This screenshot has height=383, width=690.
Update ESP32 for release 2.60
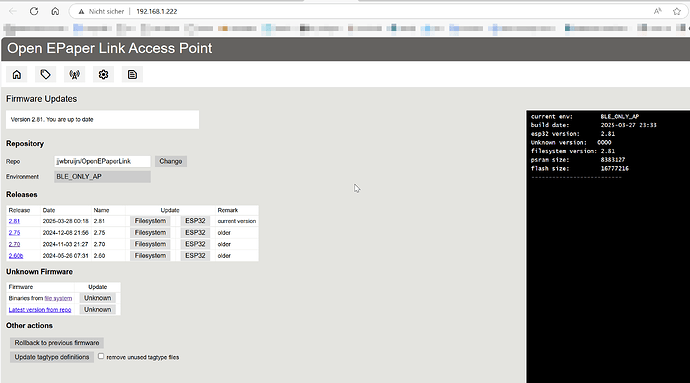pos(195,255)
